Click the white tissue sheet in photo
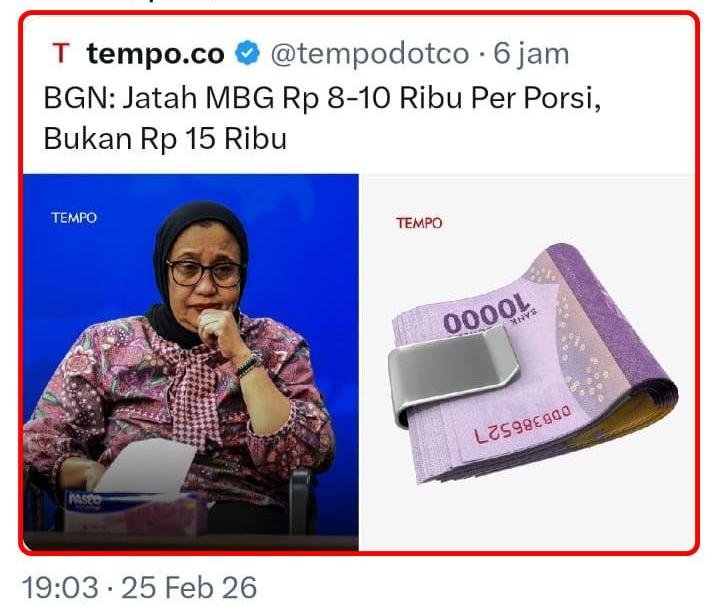This screenshot has width=720, height=615. click(x=145, y=467)
